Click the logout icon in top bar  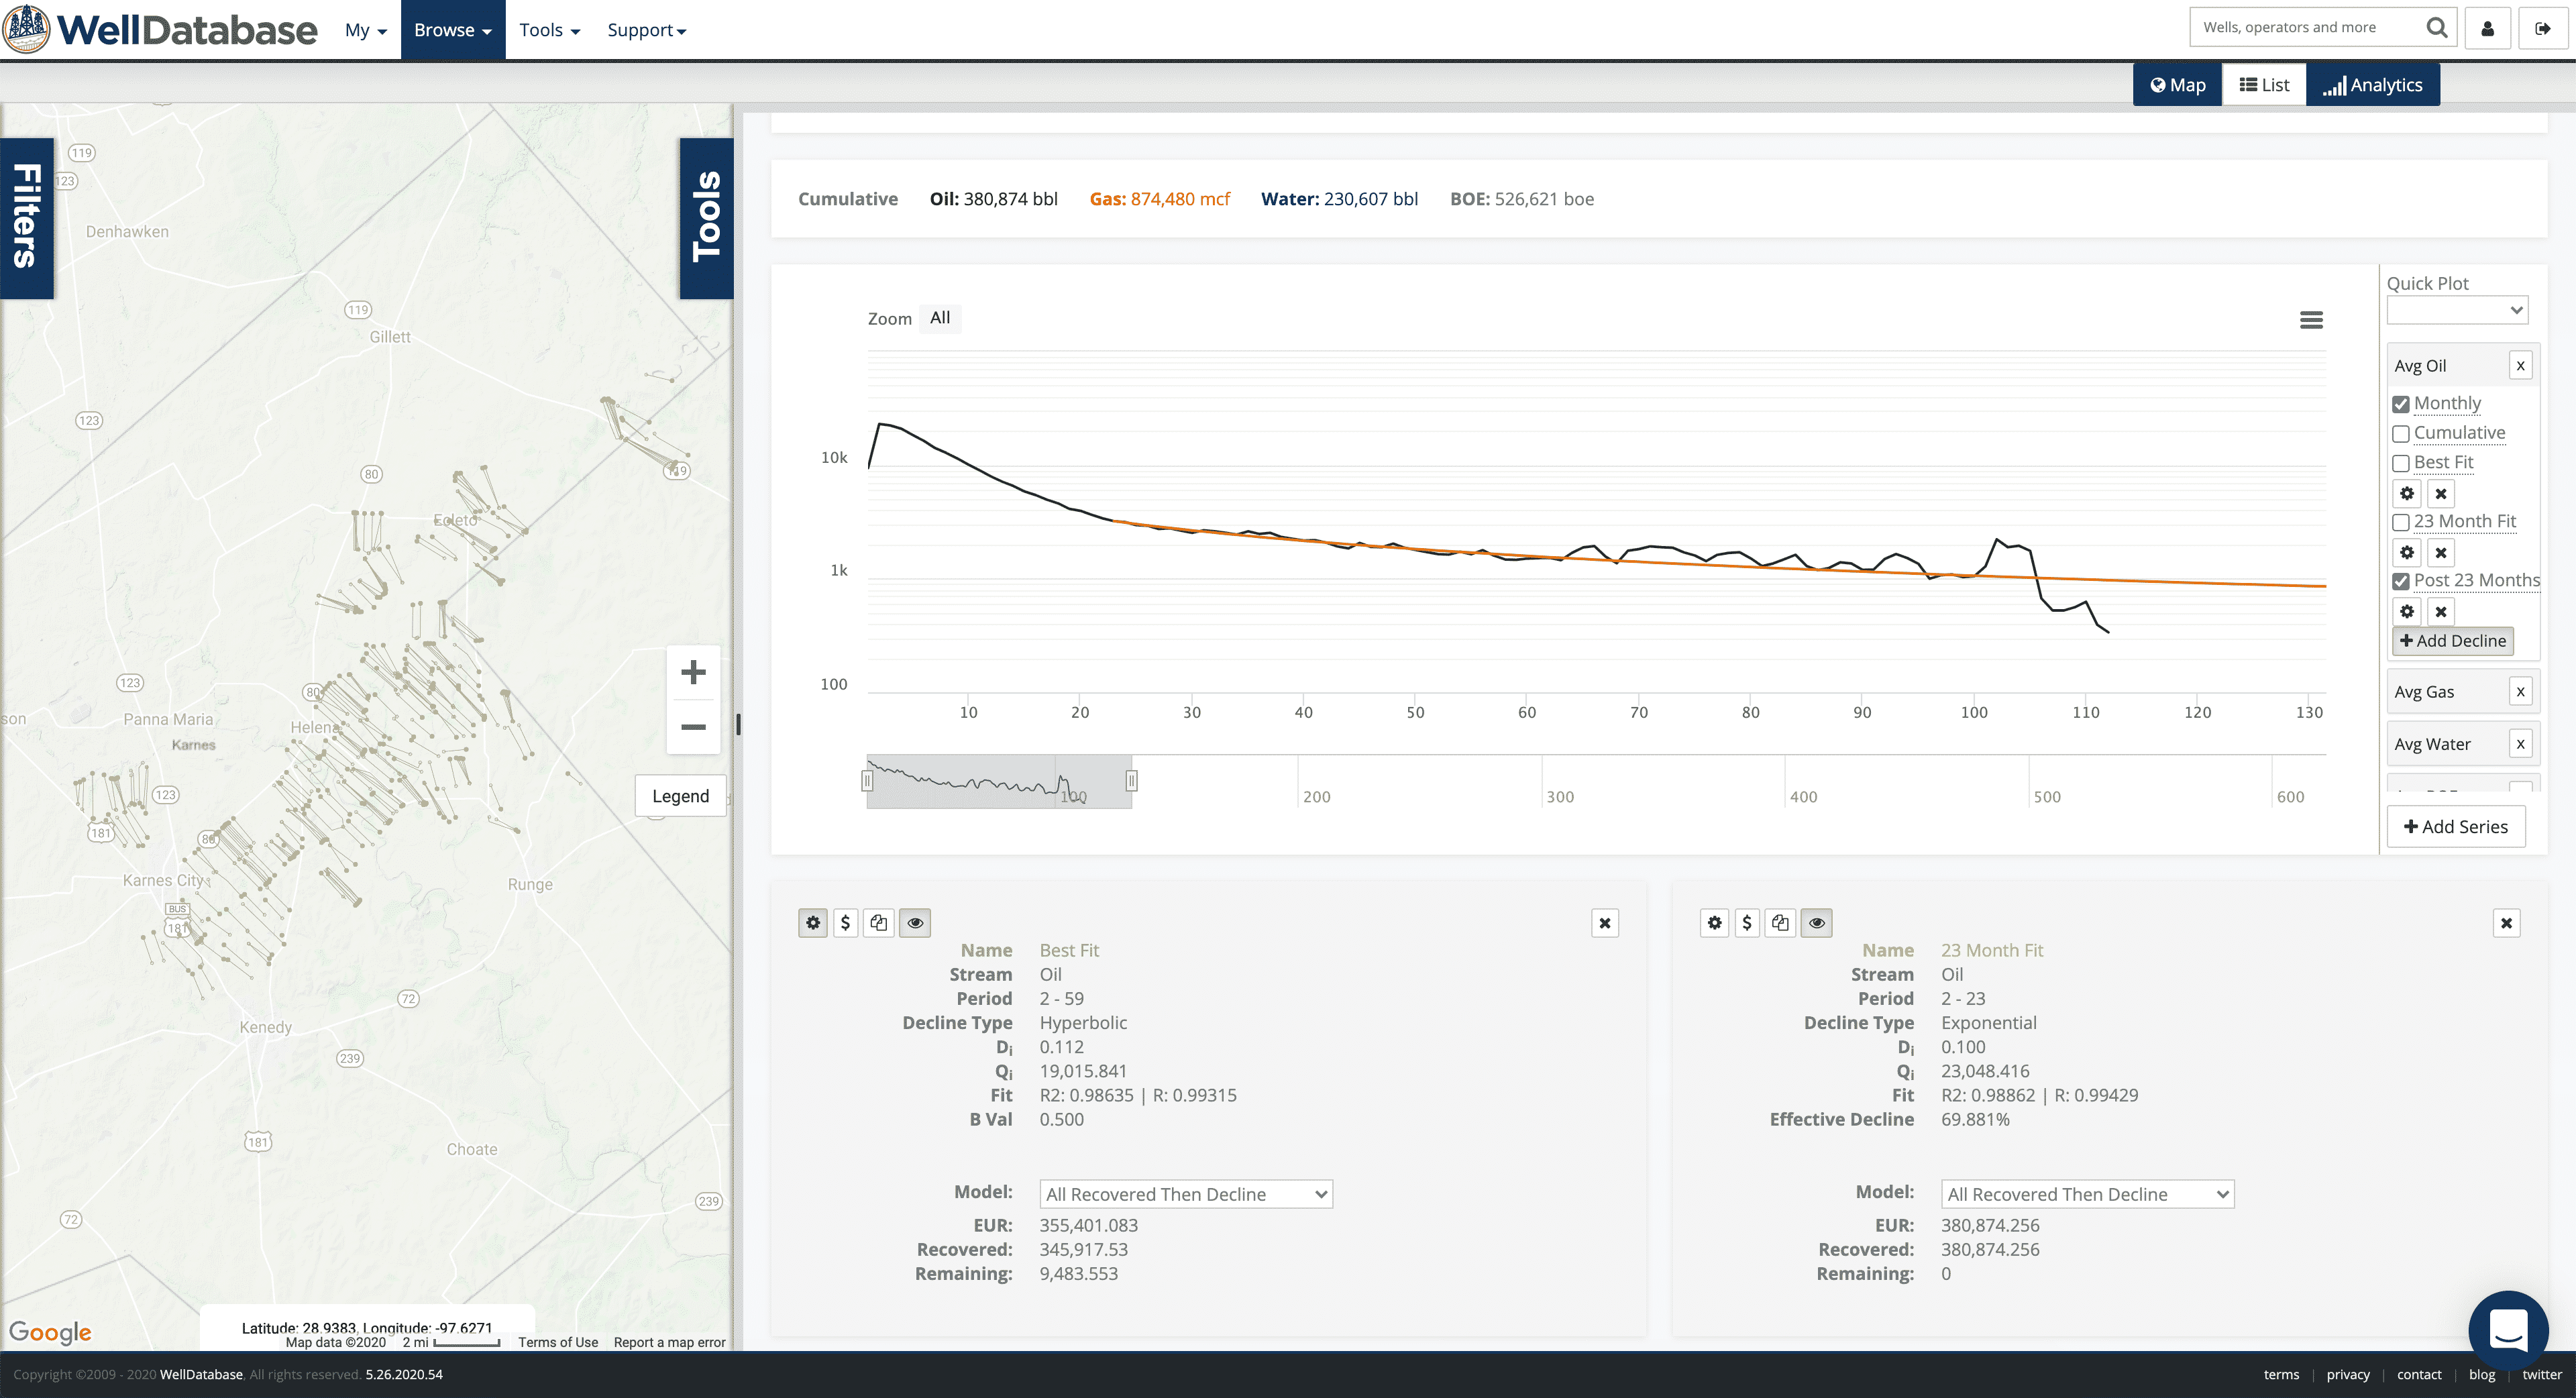coord(2542,29)
